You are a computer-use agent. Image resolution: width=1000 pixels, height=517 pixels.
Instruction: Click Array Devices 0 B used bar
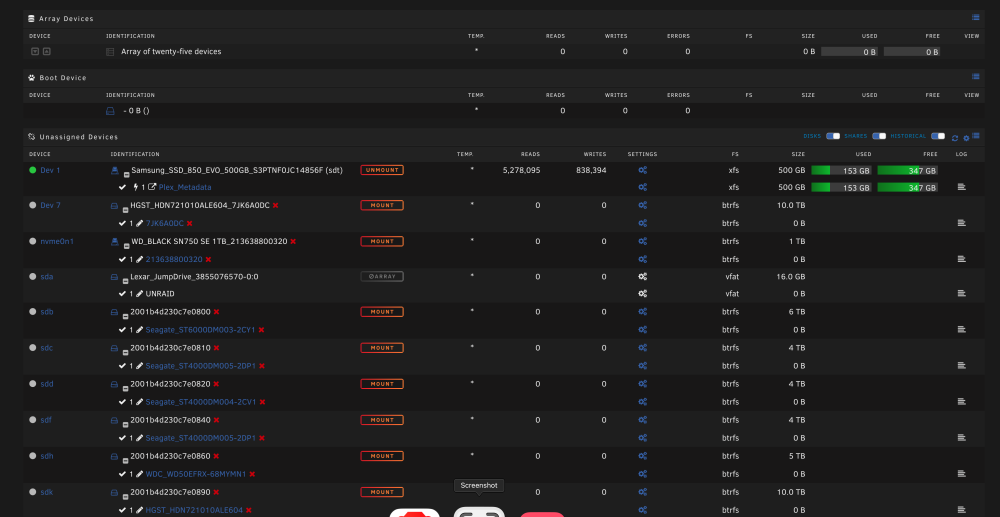(849, 52)
